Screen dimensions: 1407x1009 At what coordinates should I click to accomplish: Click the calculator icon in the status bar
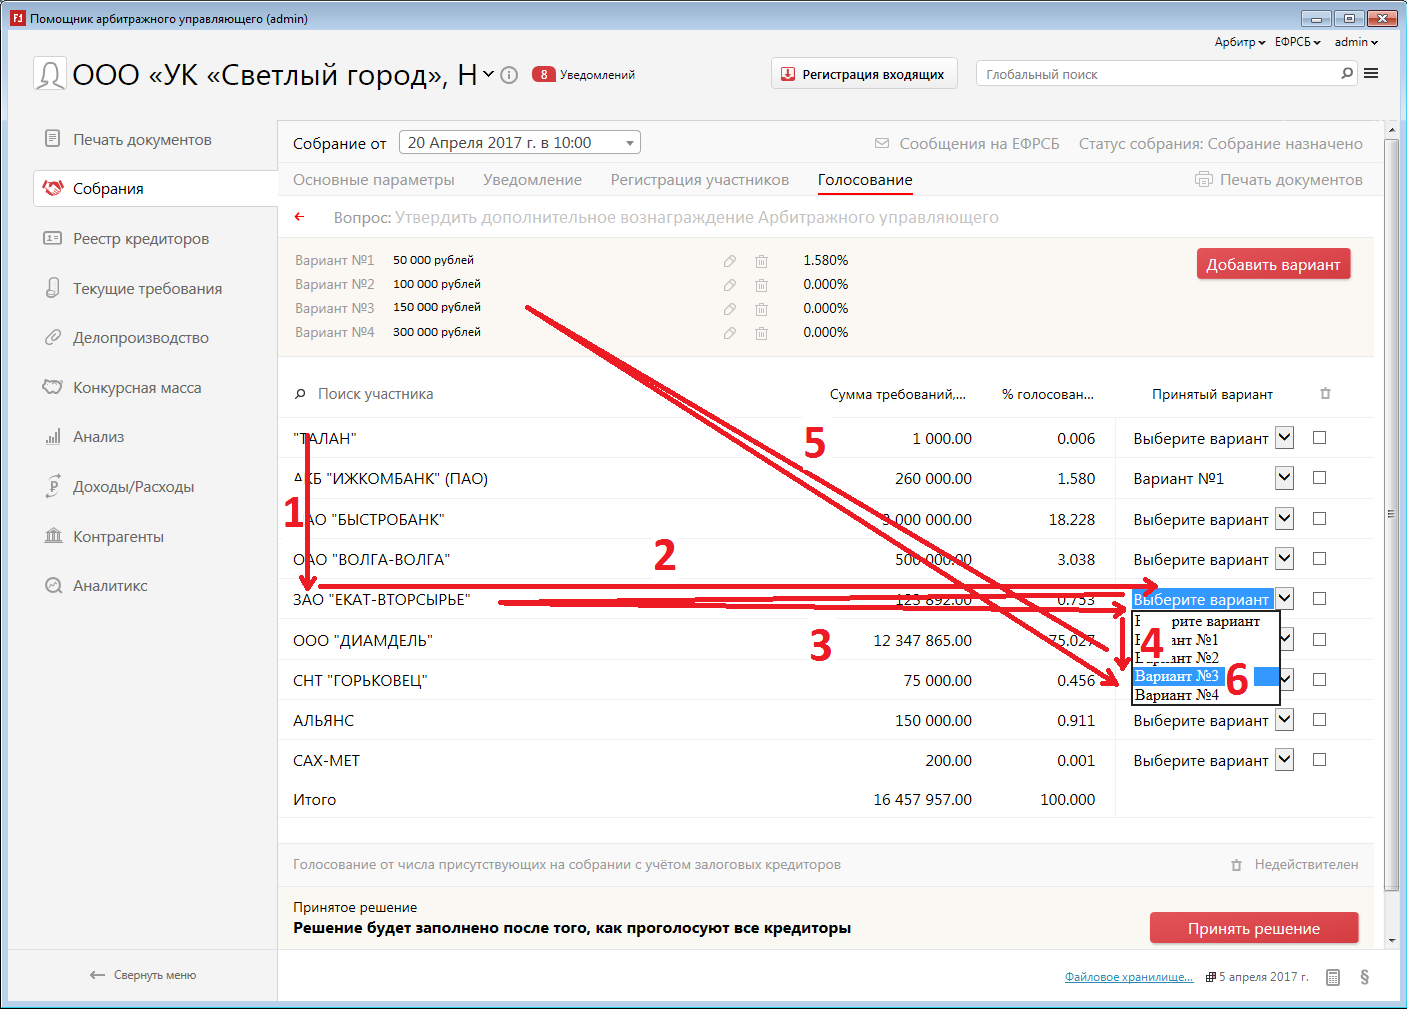coord(1333,977)
